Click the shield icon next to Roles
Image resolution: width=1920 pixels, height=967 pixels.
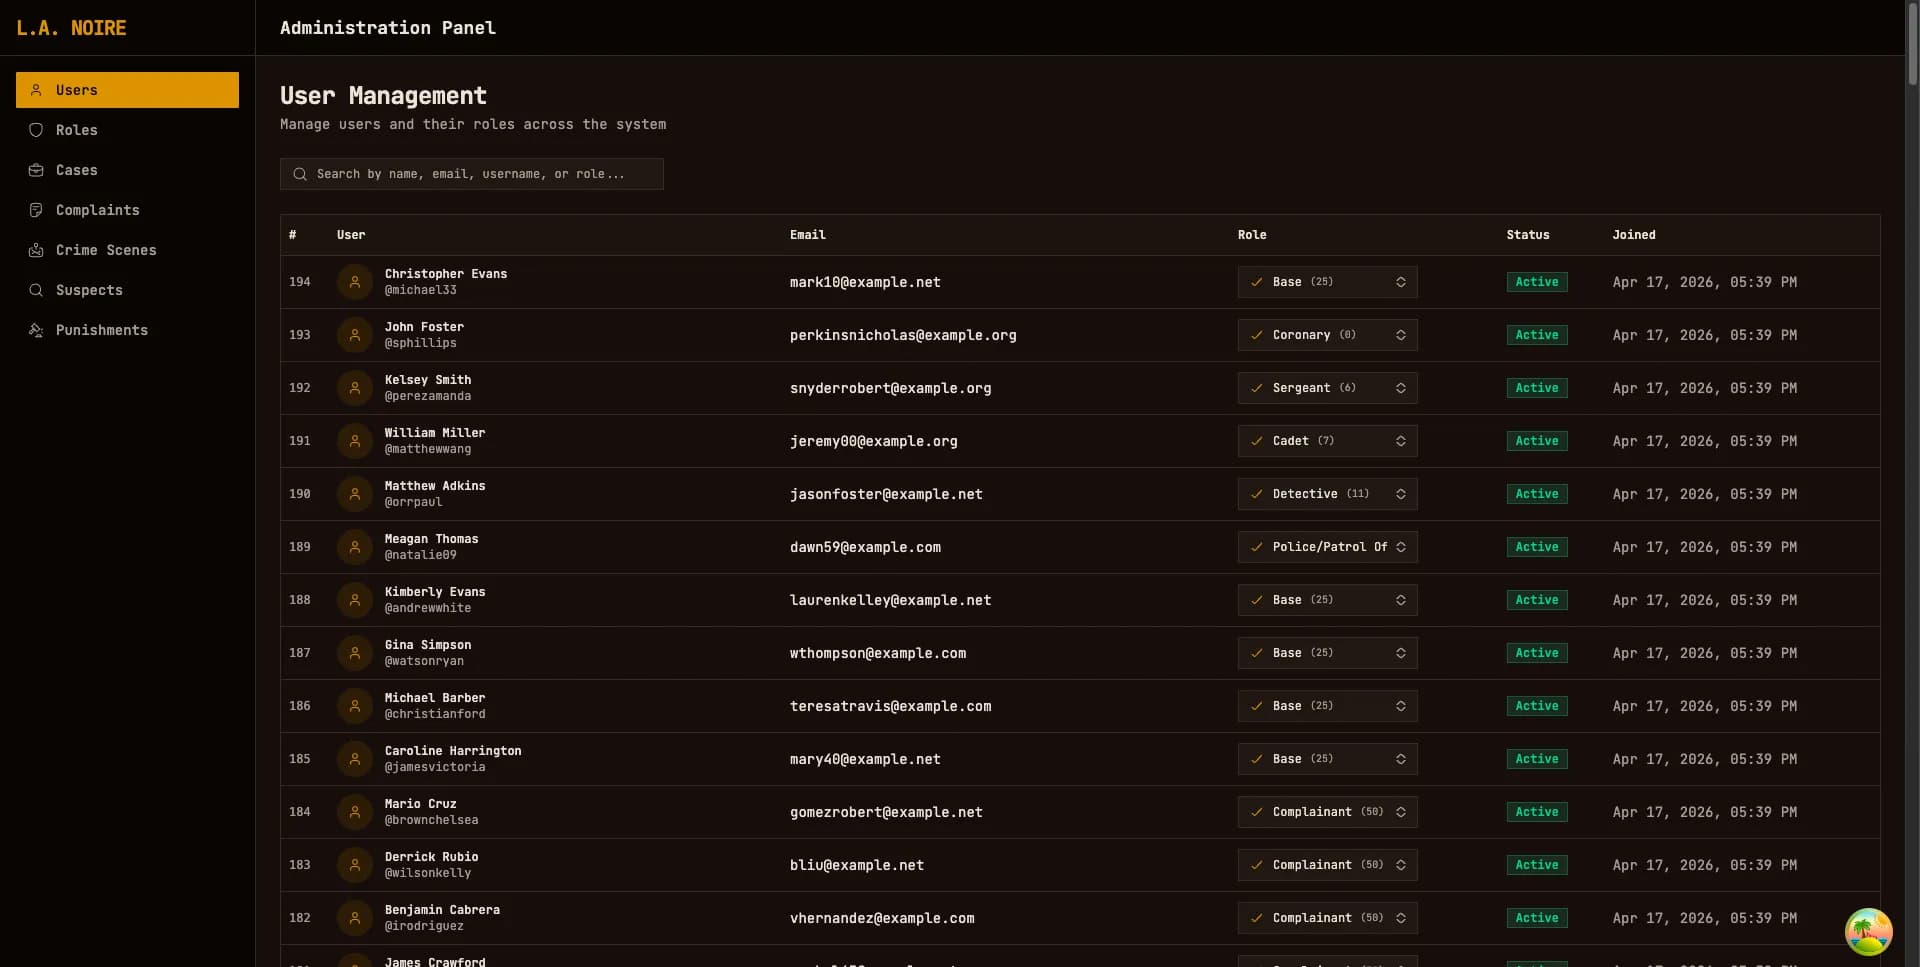[36, 130]
